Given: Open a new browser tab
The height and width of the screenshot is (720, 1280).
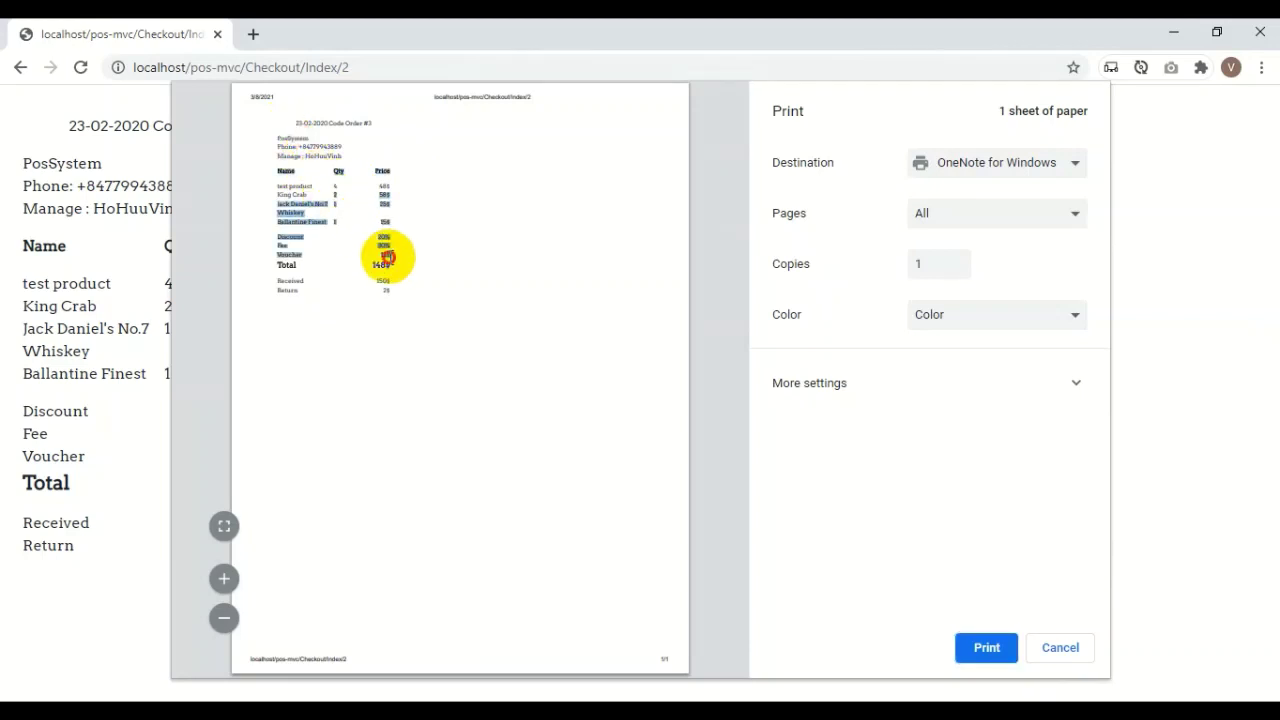Looking at the screenshot, I should (253, 34).
